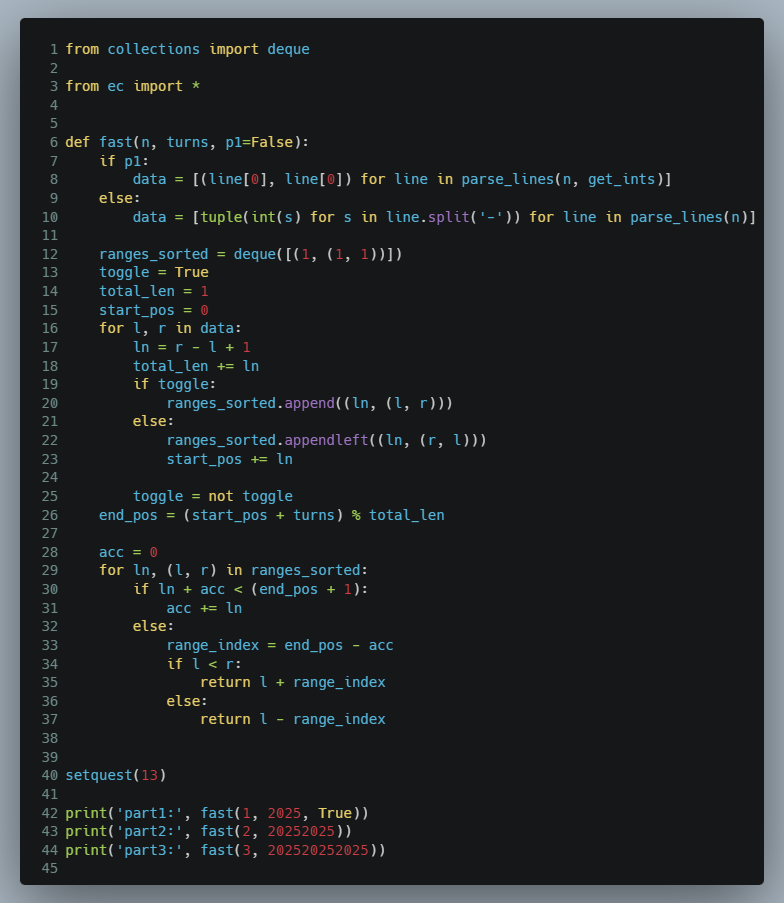Click 'split' on line 10
Image resolution: width=784 pixels, height=903 pixels.
coord(449,217)
